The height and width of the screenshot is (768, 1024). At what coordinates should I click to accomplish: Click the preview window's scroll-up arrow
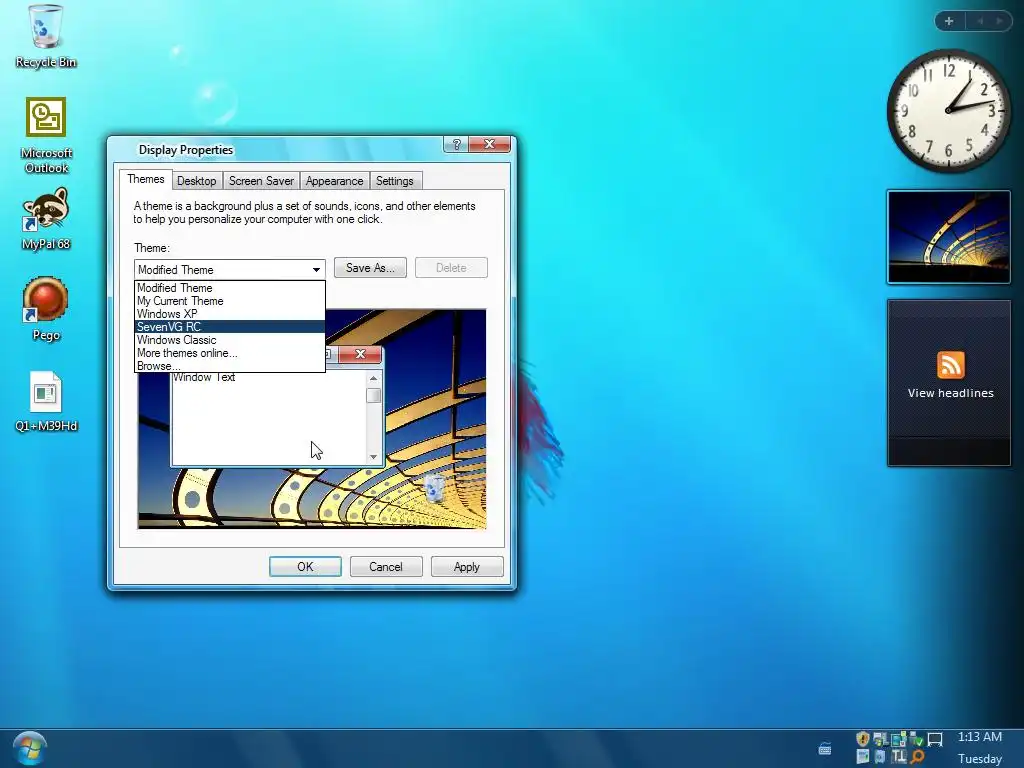(374, 378)
